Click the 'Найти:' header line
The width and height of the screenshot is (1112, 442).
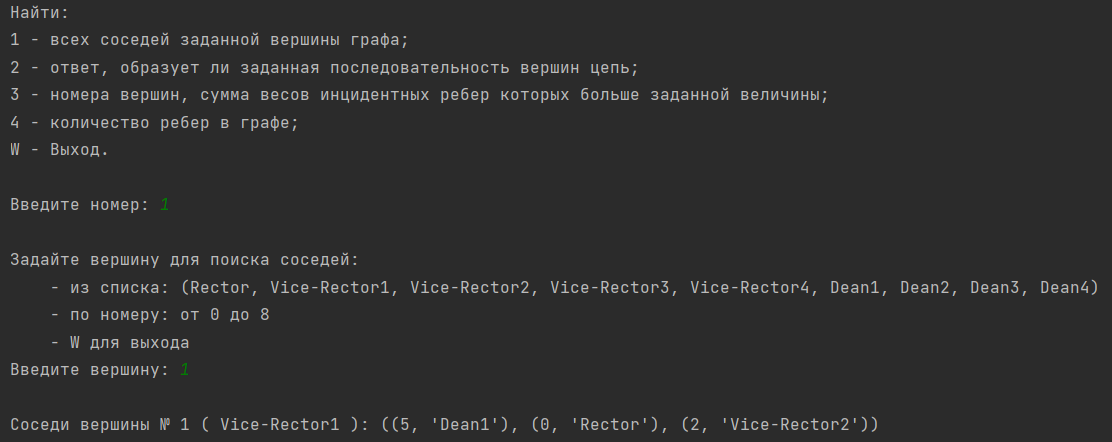click(40, 13)
